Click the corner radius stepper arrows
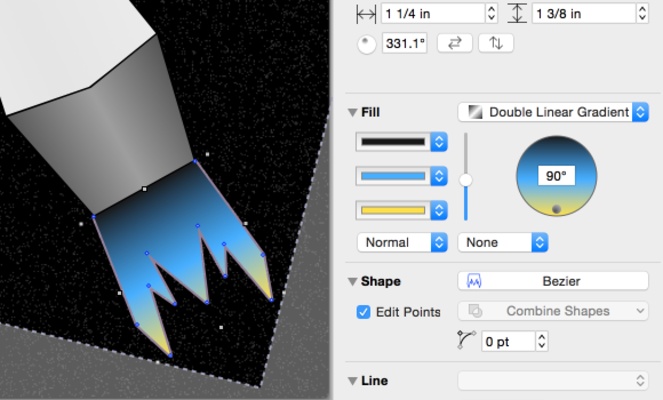This screenshot has width=663, height=400. pyautogui.click(x=542, y=341)
